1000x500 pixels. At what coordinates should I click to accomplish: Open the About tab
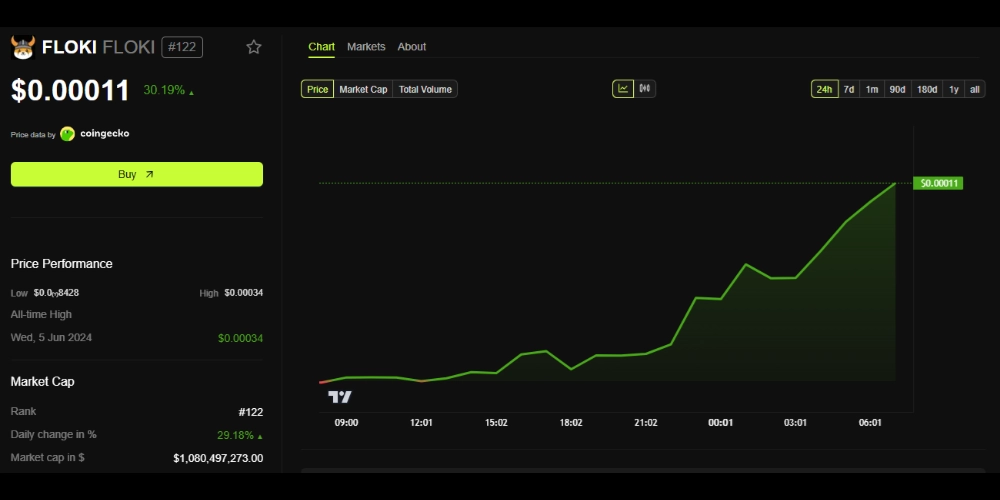411,47
